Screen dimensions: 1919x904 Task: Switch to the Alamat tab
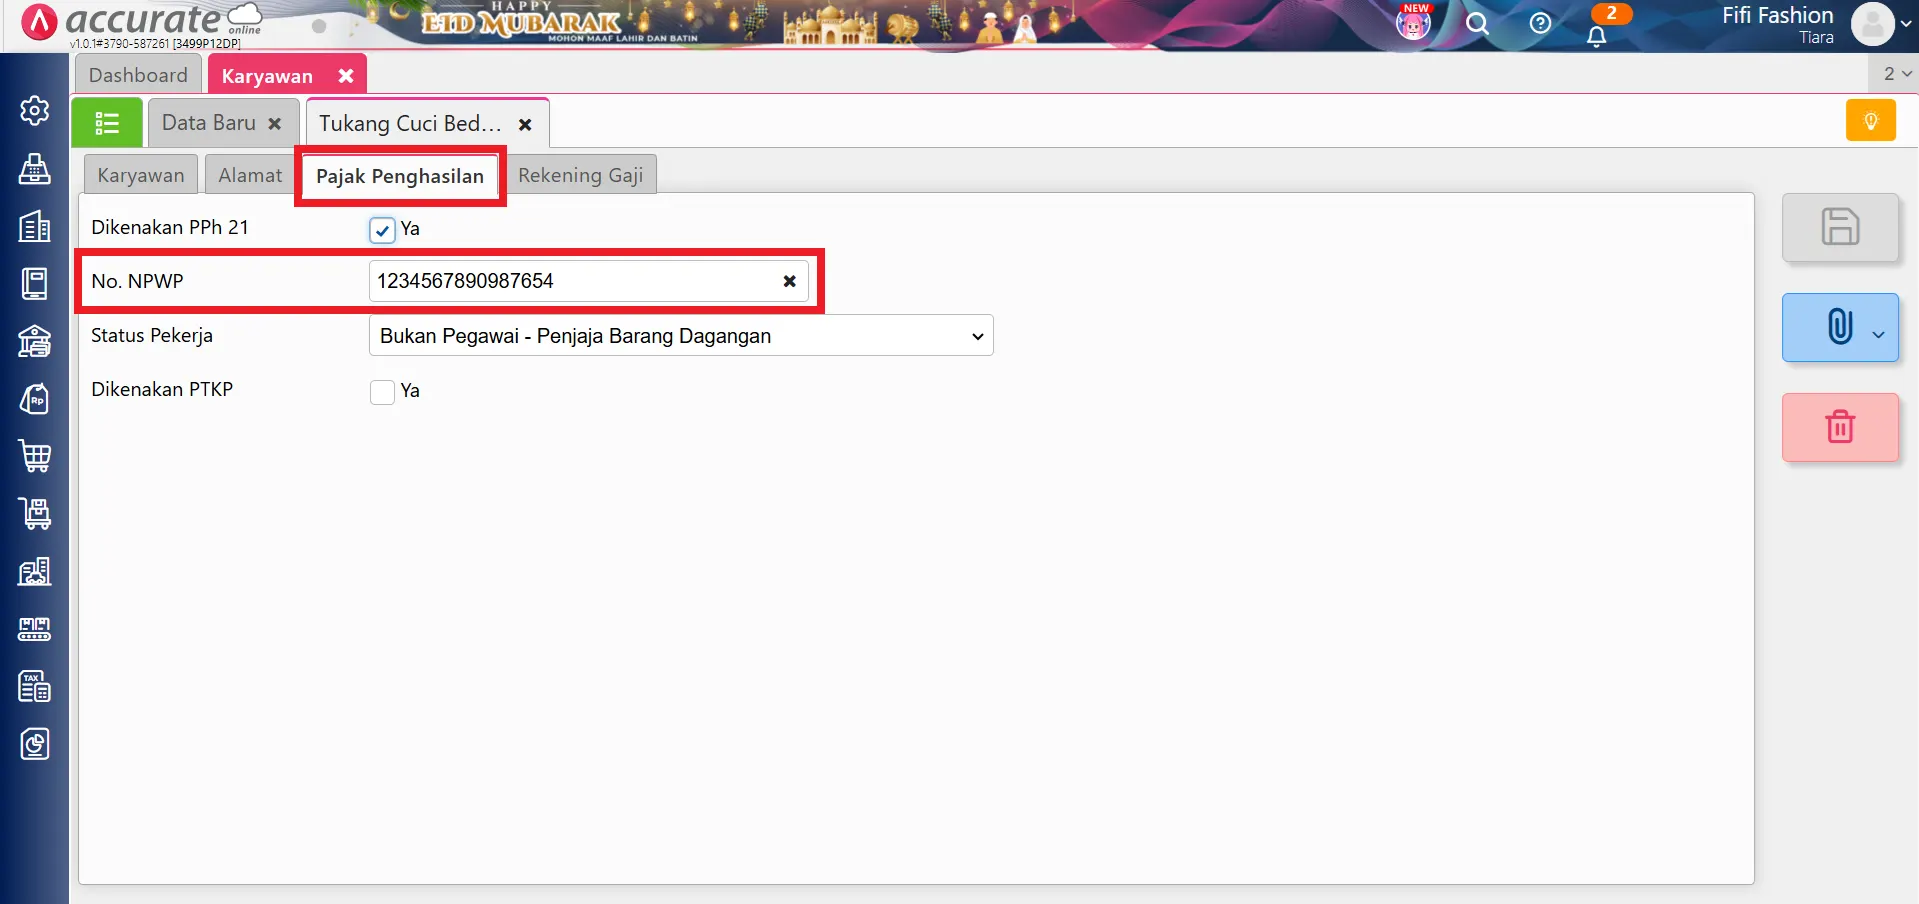[x=250, y=176]
